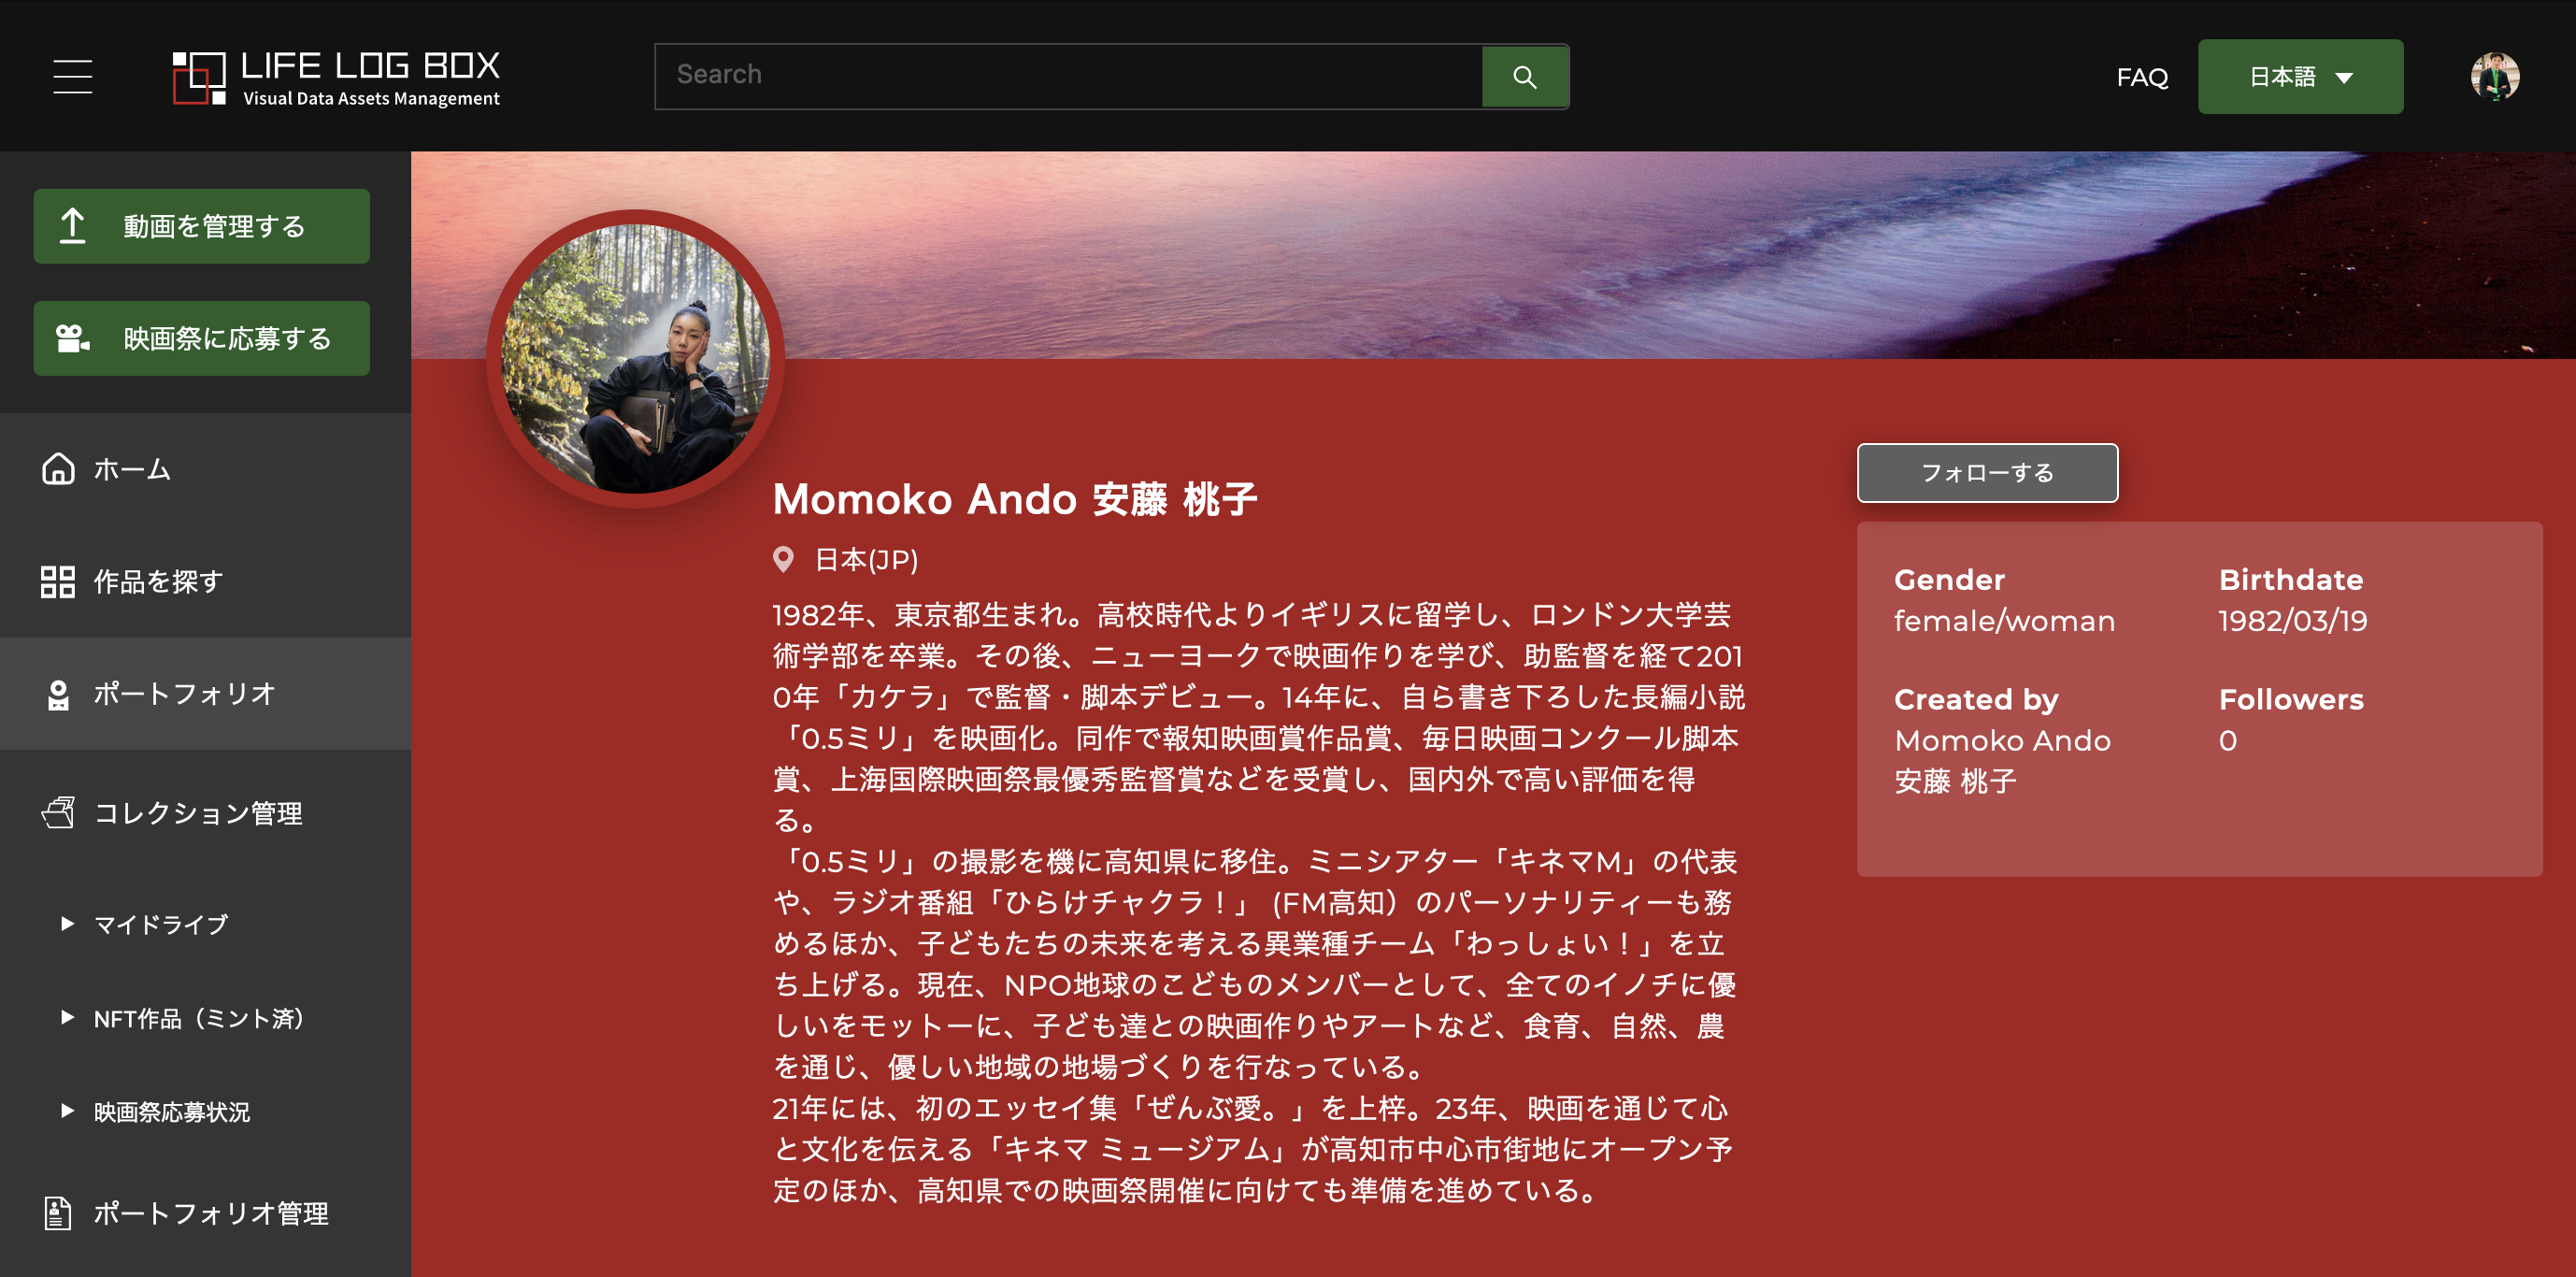Click the 動画を管理する button
This screenshot has width=2576, height=1277.
pyautogui.click(x=202, y=226)
